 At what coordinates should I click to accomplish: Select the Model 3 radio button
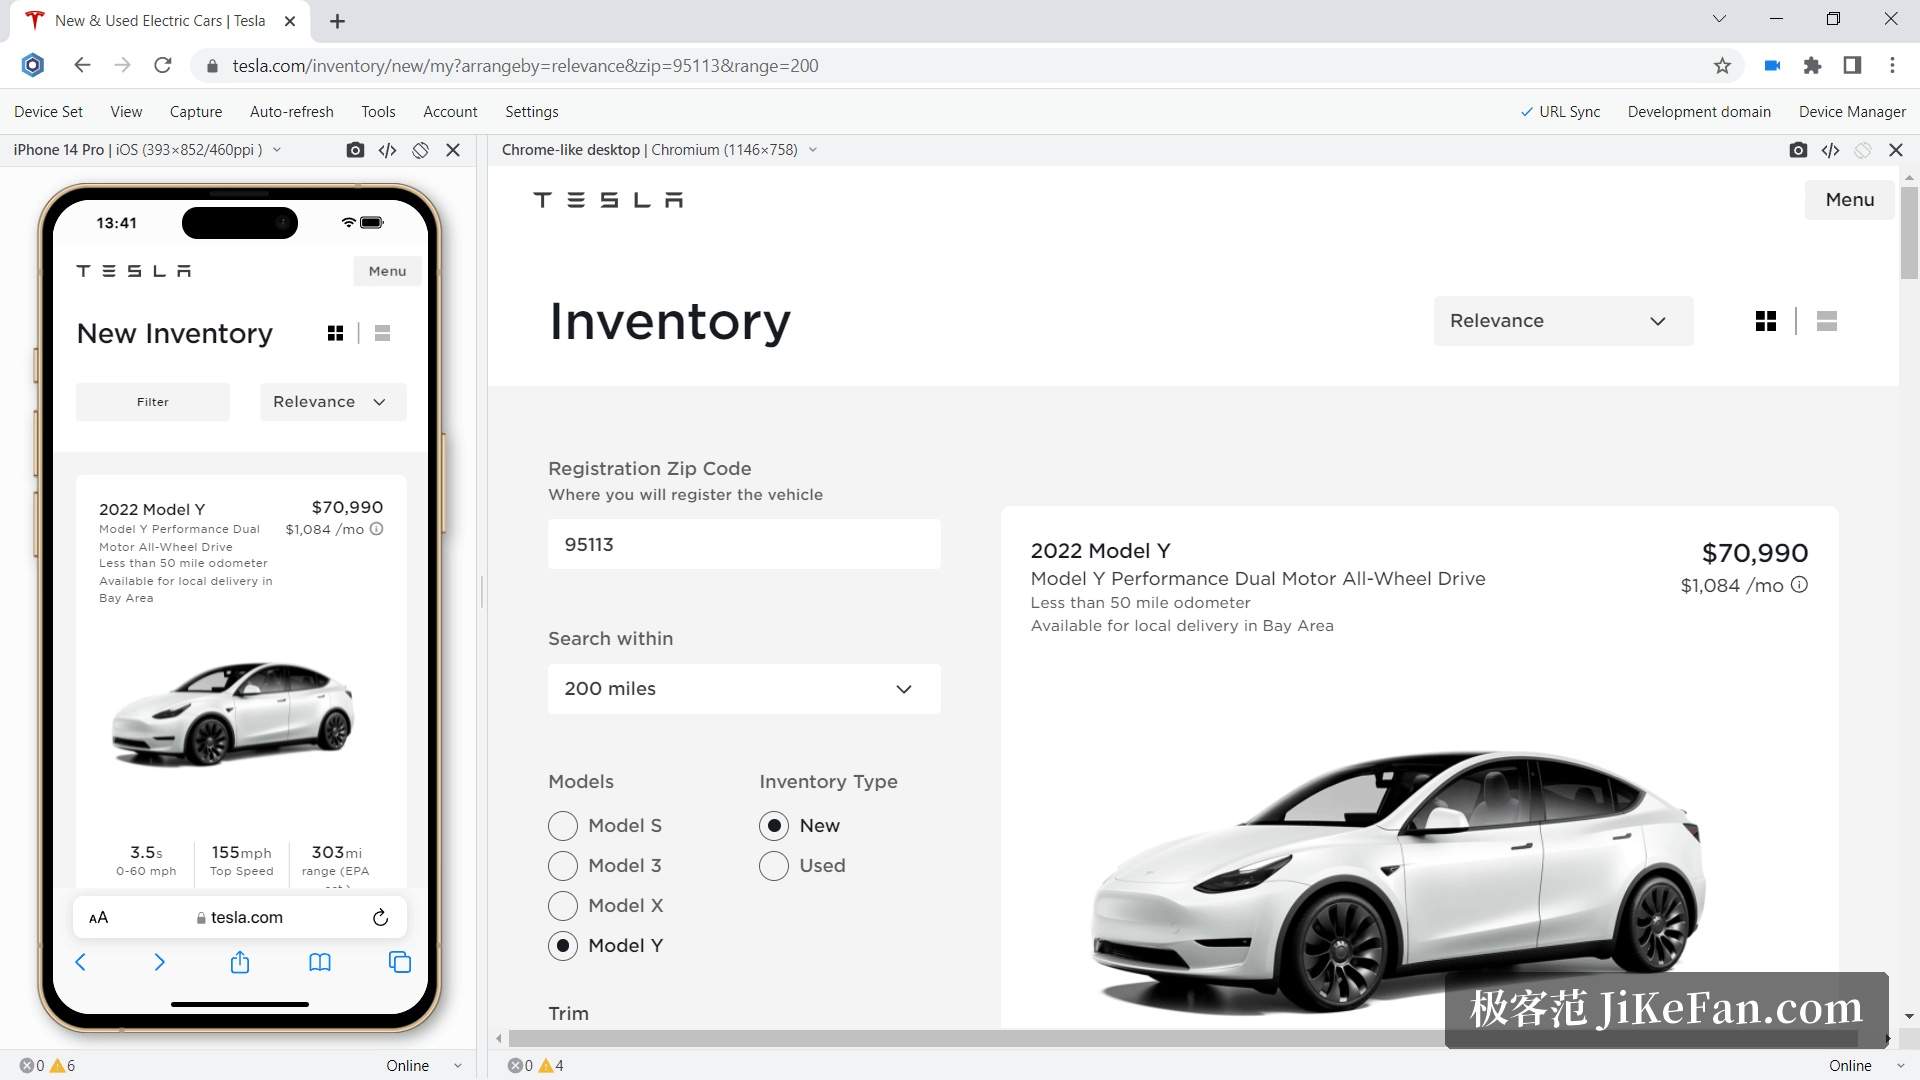pyautogui.click(x=563, y=866)
